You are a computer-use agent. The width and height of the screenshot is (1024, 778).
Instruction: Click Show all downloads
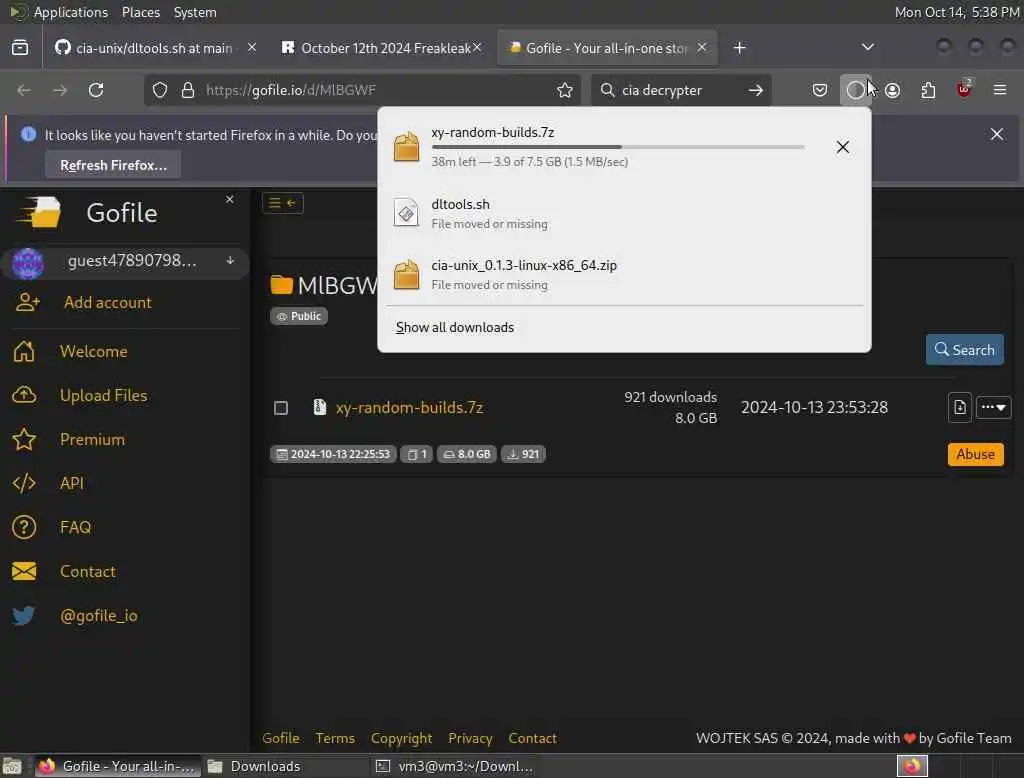[455, 327]
